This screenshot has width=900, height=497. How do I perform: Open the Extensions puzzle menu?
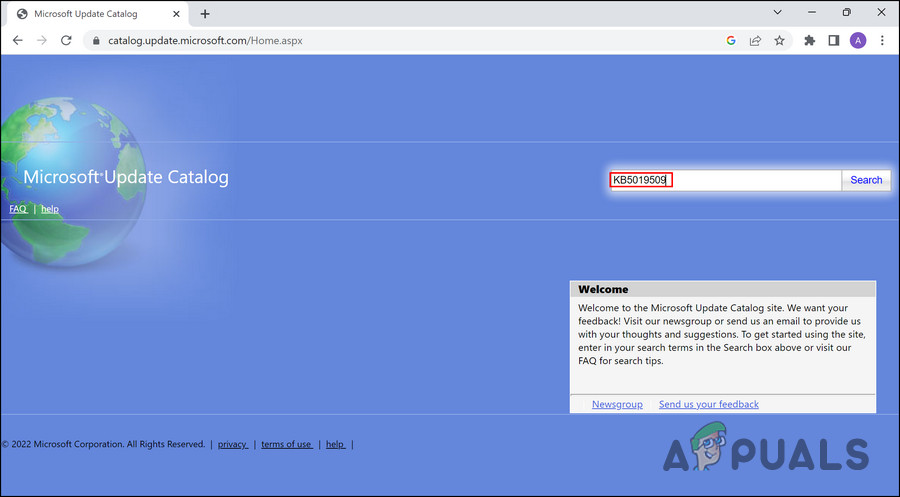(x=809, y=41)
